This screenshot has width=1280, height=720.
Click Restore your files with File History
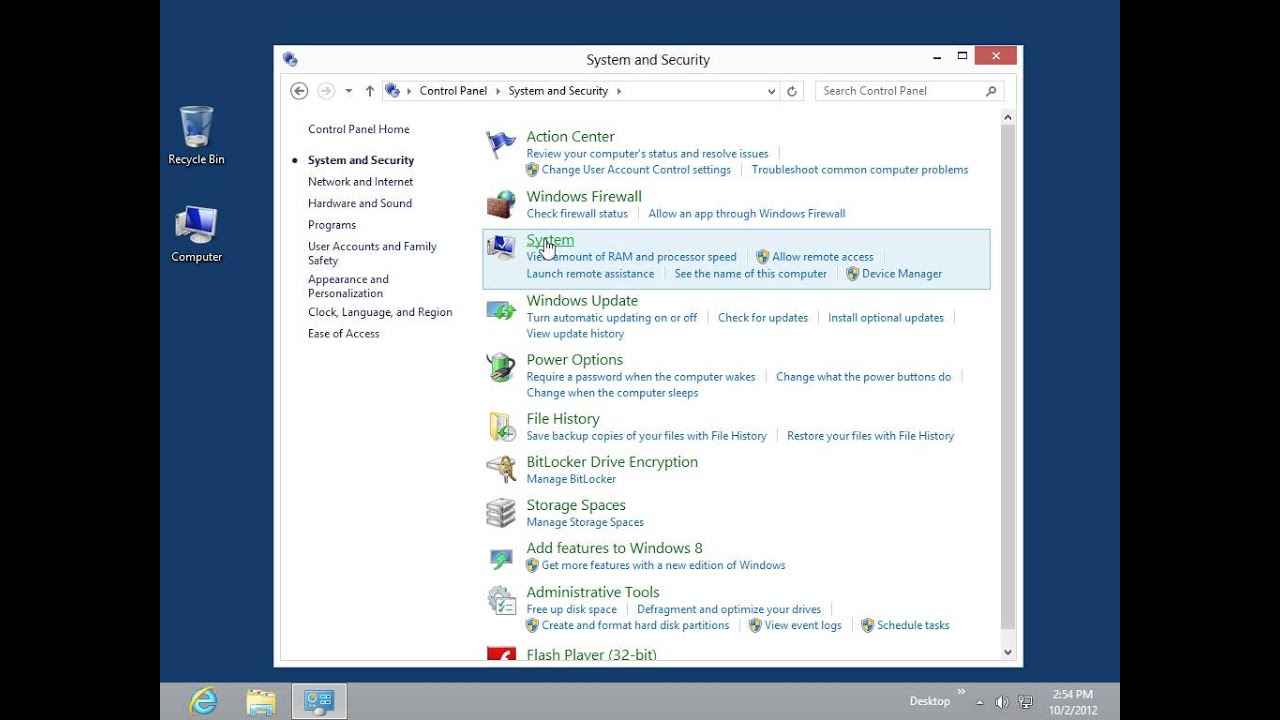click(x=870, y=436)
